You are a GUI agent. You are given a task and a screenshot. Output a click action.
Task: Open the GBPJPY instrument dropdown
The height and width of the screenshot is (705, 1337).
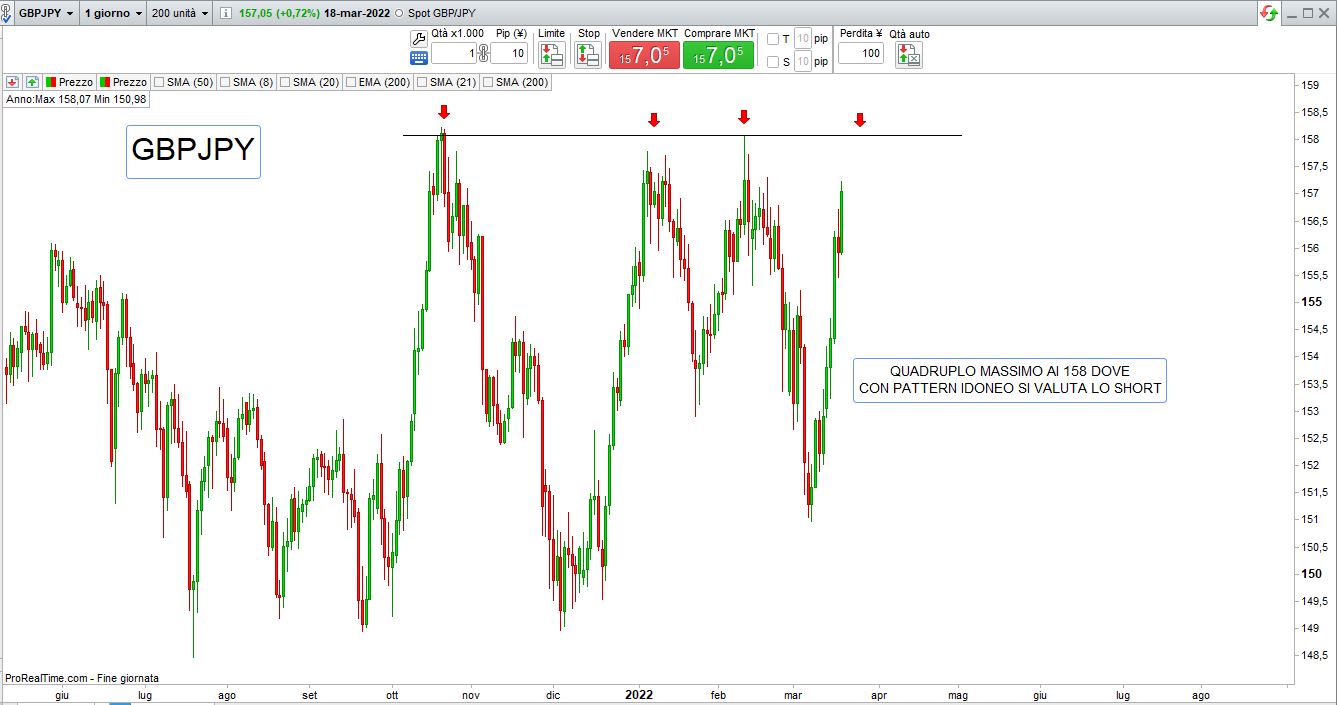(46, 13)
